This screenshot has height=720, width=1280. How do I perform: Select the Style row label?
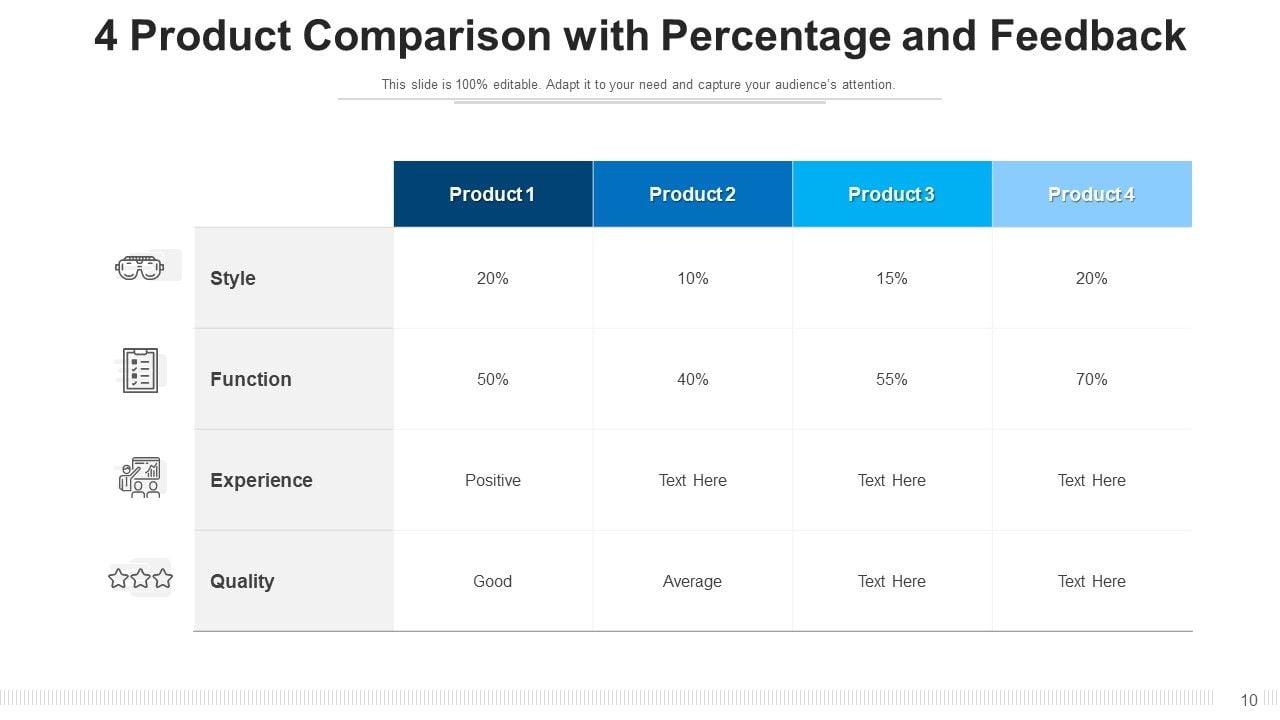233,278
